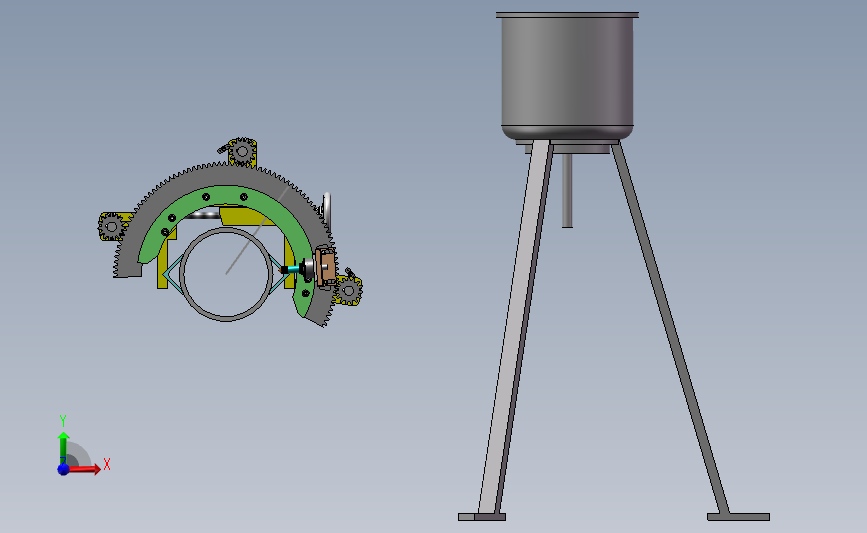Select the small pinion gear at left

coord(112,226)
